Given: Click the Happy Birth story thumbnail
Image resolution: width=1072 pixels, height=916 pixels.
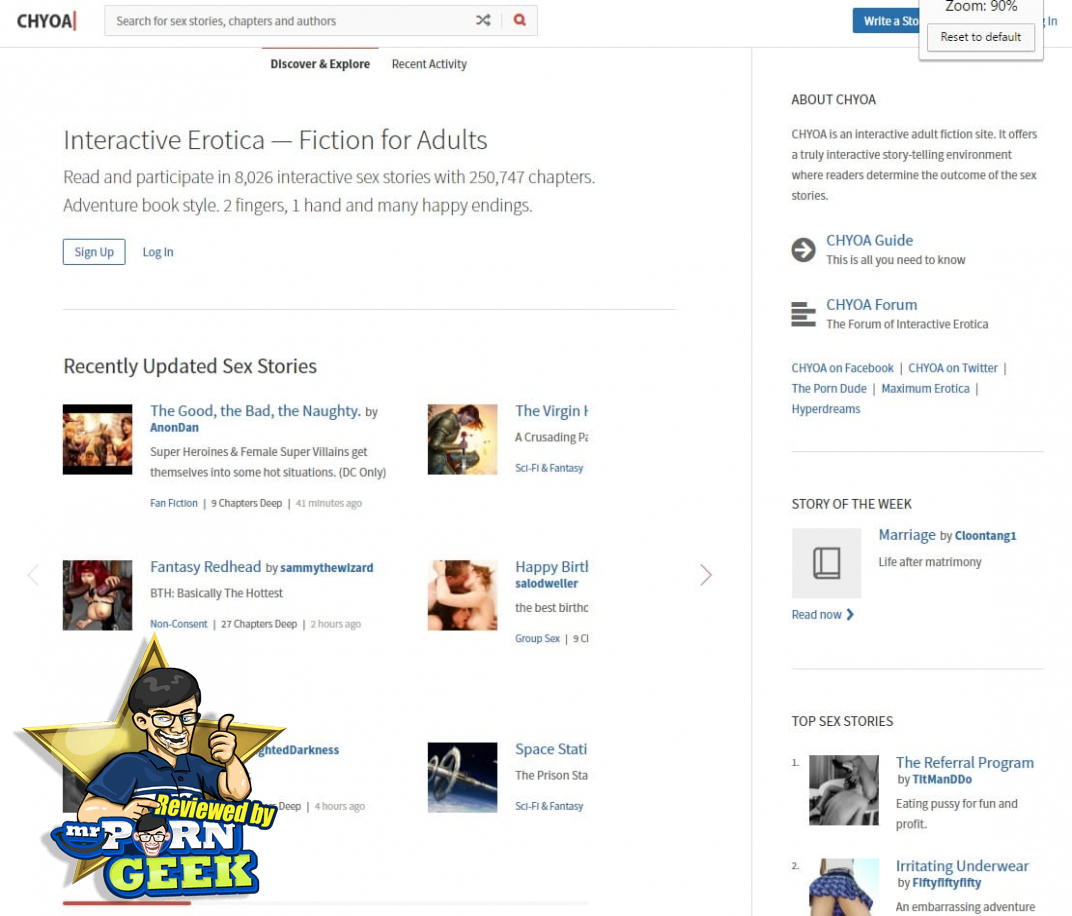Looking at the screenshot, I should 462,595.
